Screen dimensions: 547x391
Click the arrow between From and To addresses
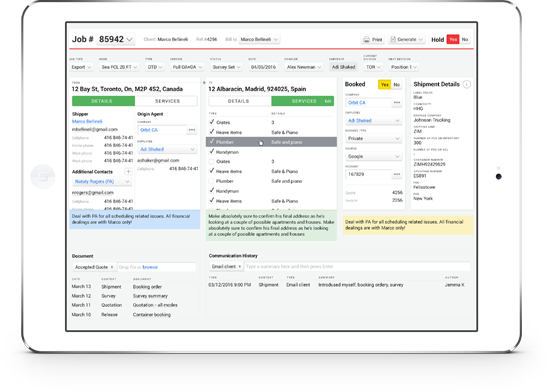[x=204, y=83]
